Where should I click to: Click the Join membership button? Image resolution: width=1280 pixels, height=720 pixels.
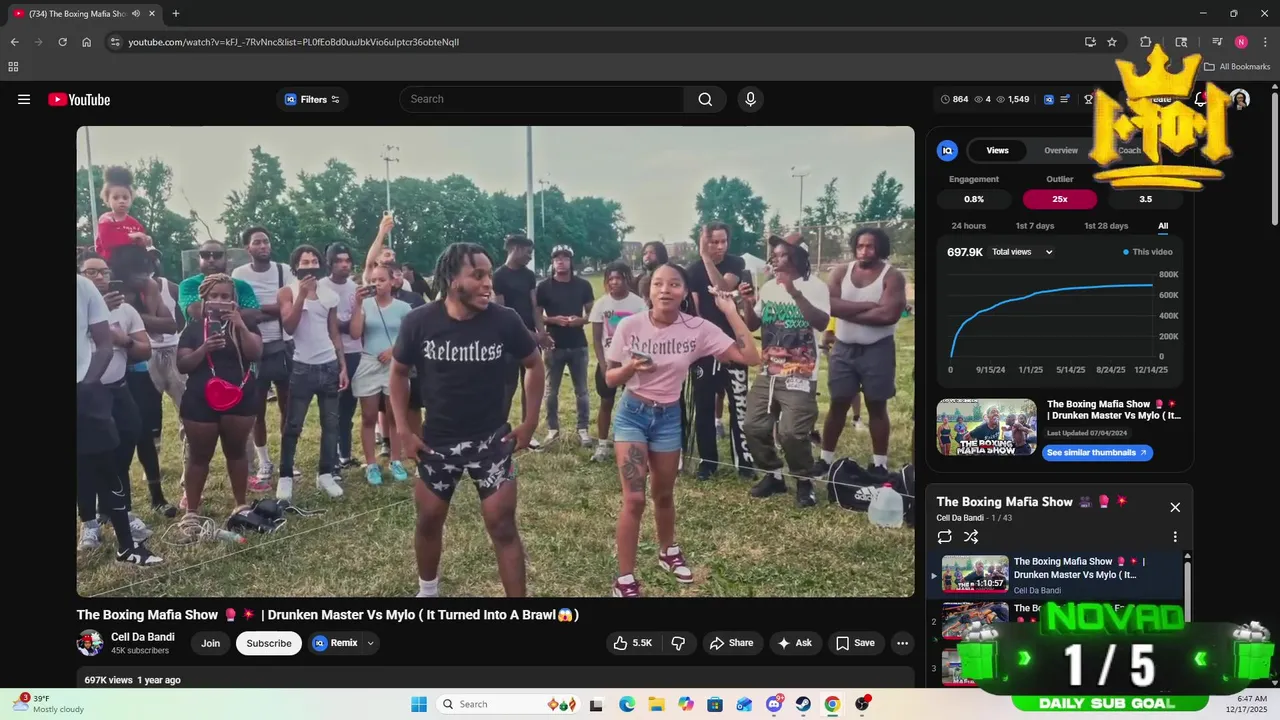210,643
